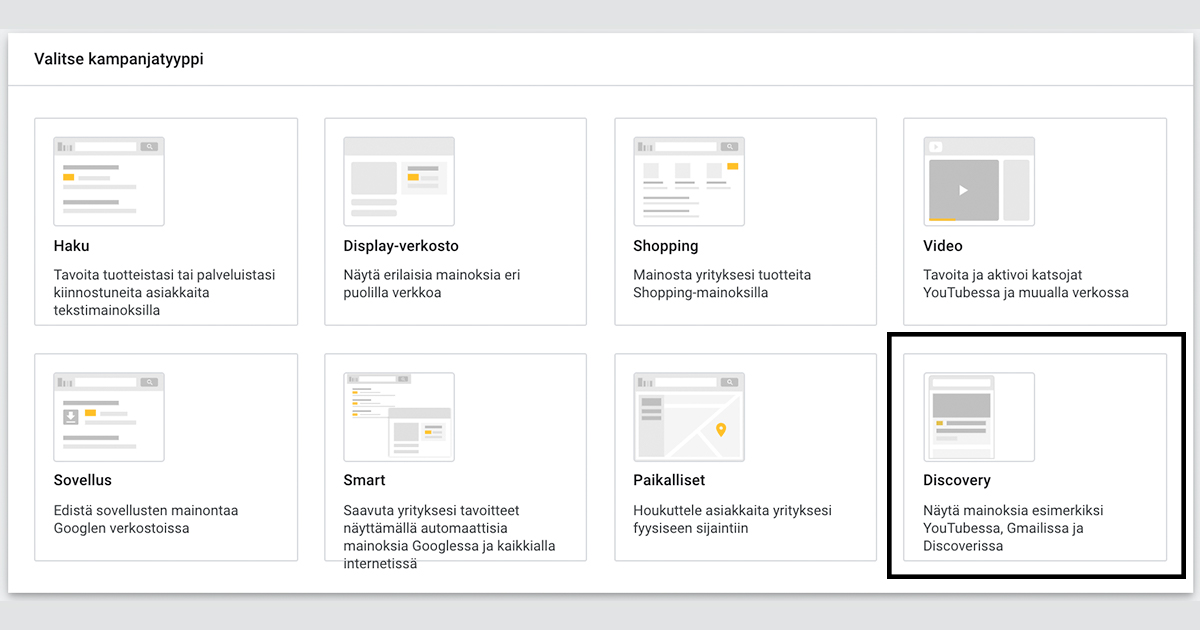The width and height of the screenshot is (1200, 630).
Task: Choose the Display-verkosto title text
Action: click(x=400, y=246)
